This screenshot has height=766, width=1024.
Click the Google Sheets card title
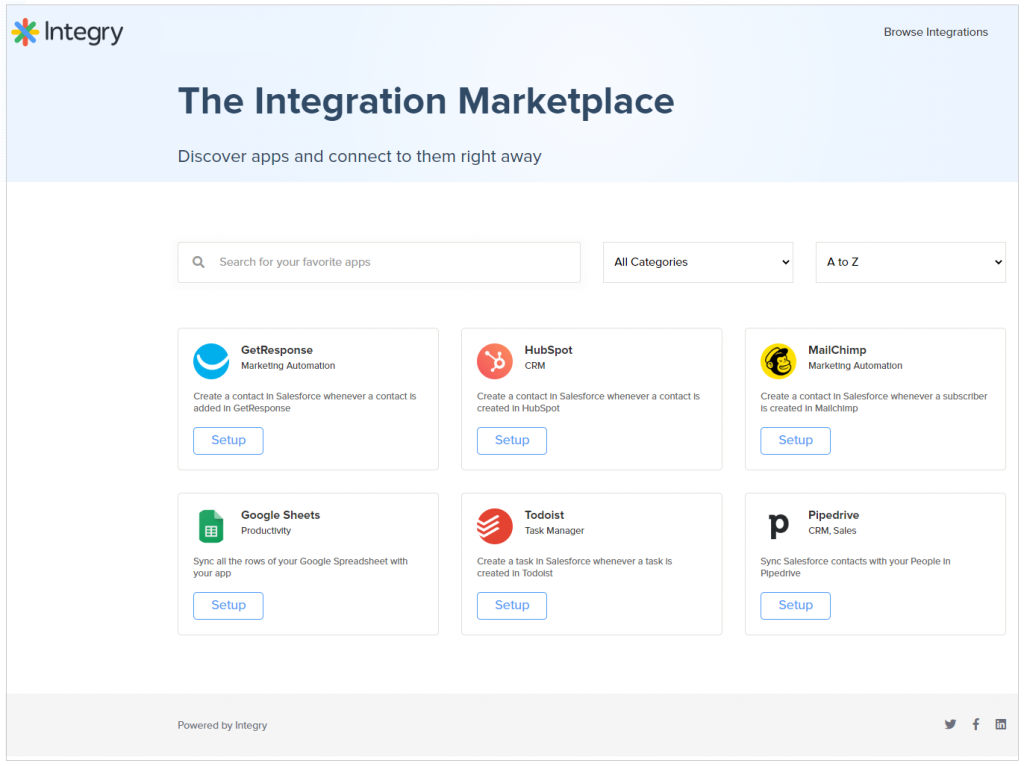tap(281, 515)
